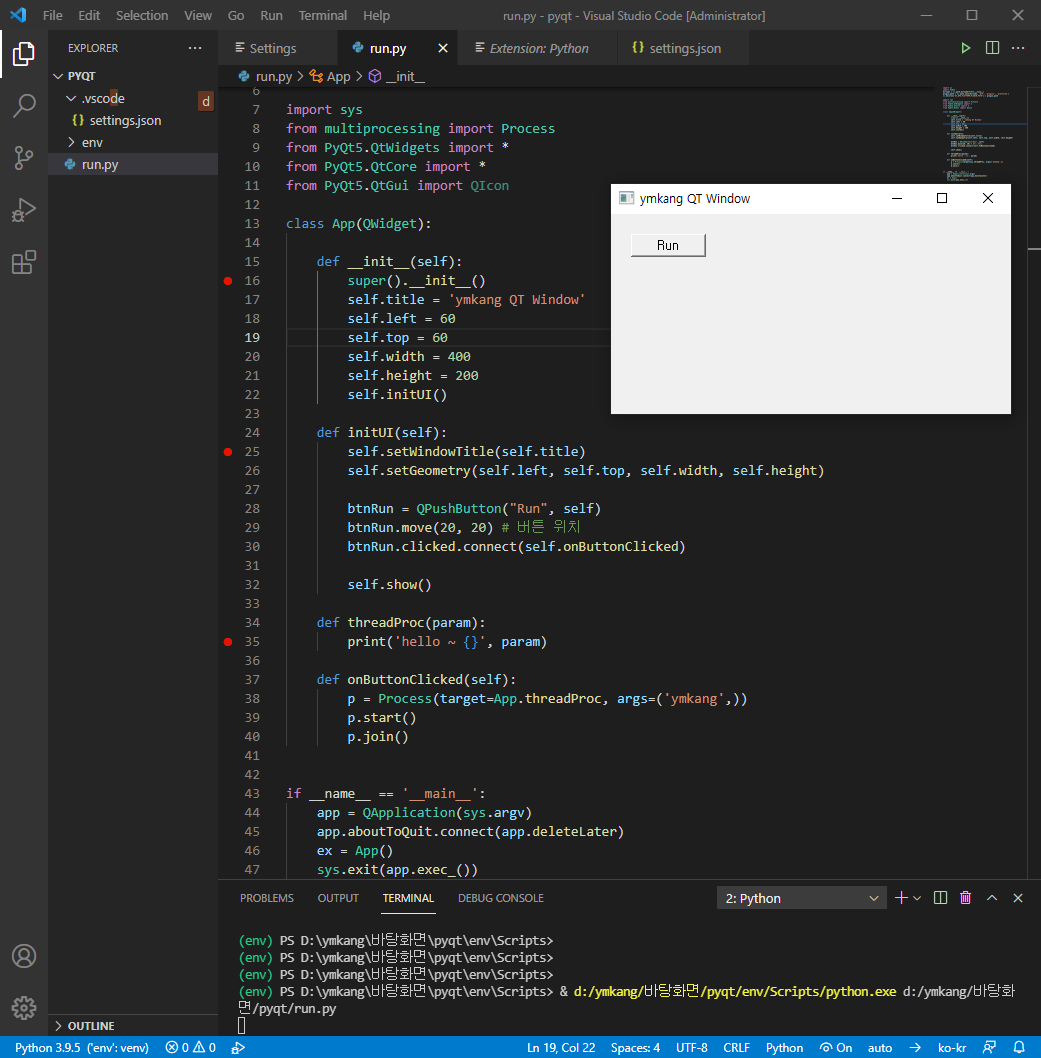This screenshot has width=1041, height=1058.
Task: Open Explorer views and more actions ellipsis
Action: click(x=195, y=48)
